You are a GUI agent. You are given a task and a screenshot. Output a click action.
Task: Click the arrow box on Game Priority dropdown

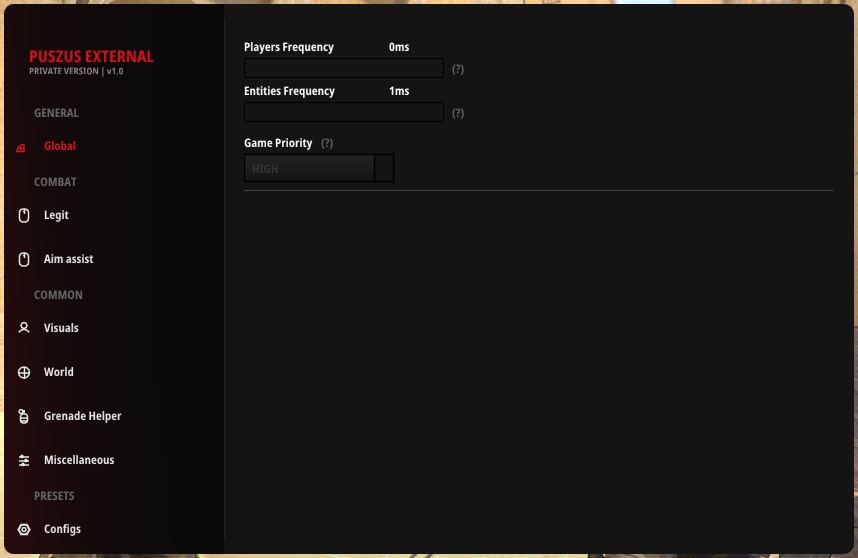384,168
